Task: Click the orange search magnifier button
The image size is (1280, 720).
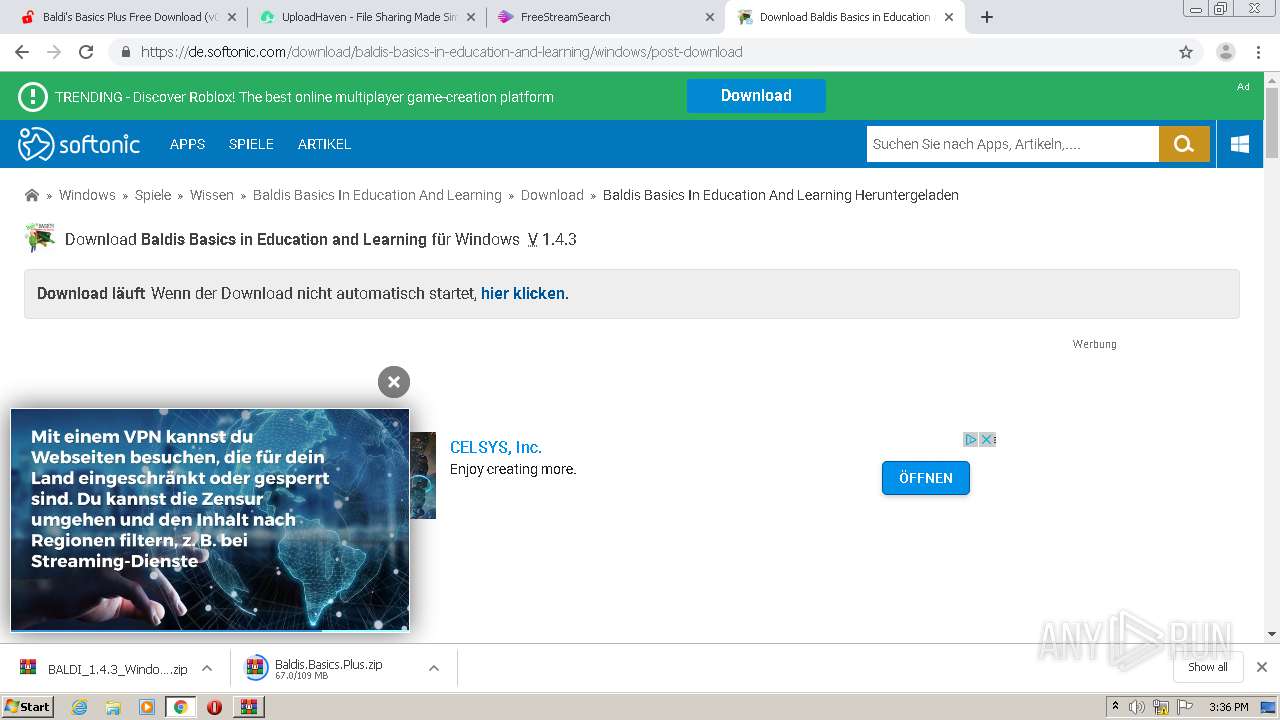Action: pyautogui.click(x=1184, y=144)
